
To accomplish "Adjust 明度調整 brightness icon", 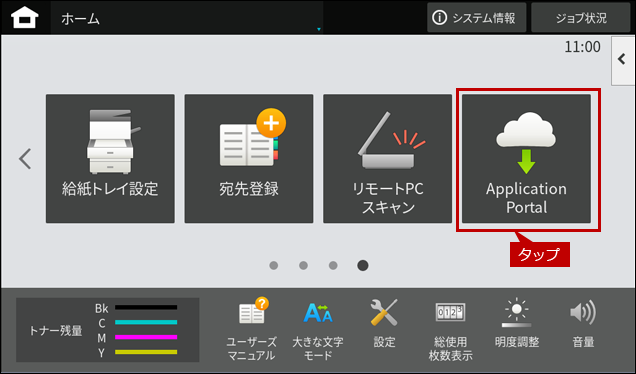I will click(517, 323).
